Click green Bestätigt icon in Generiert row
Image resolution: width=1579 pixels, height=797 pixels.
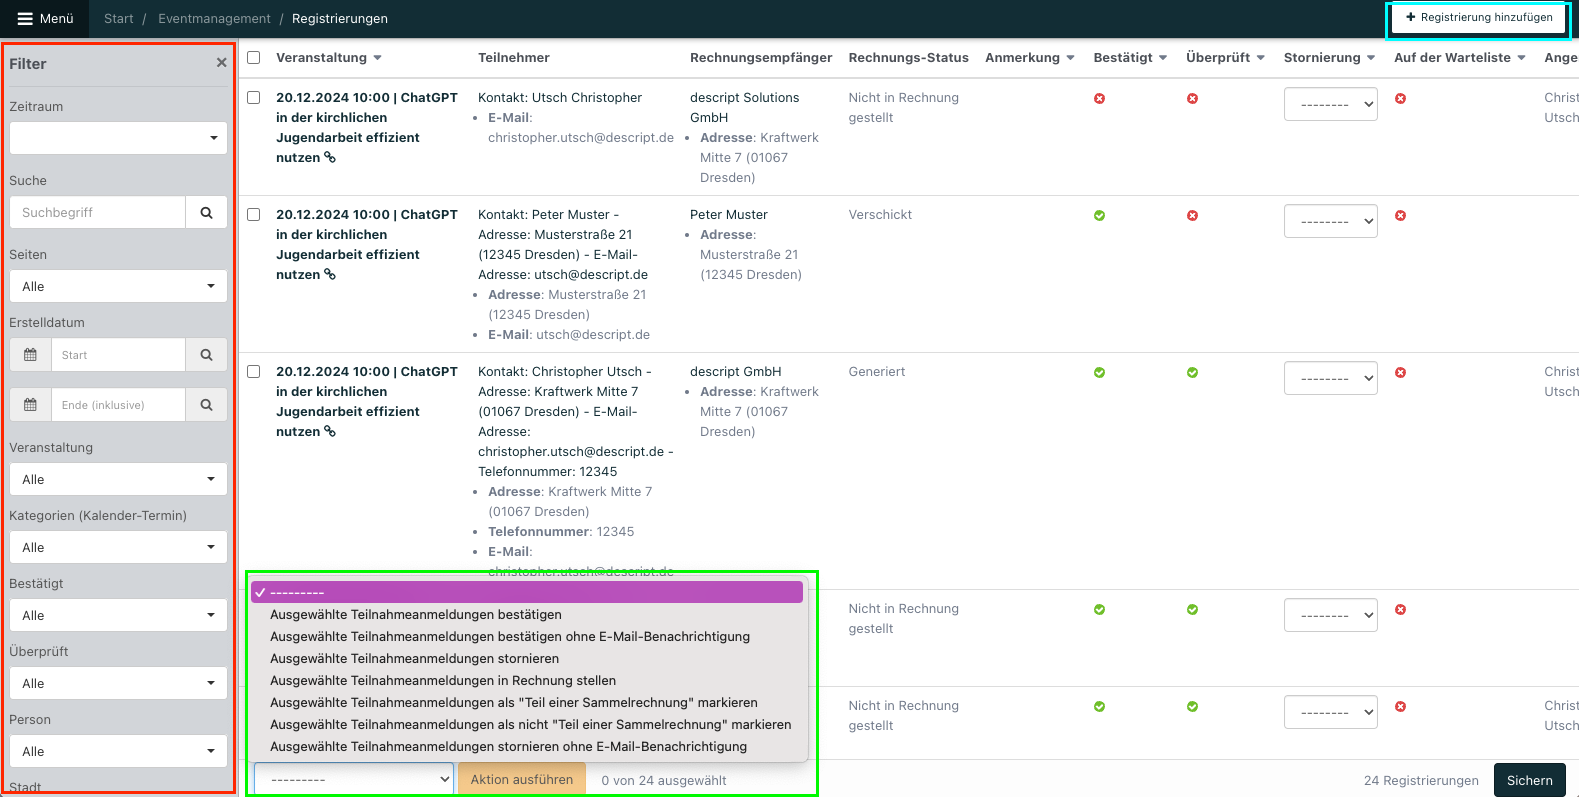[x=1099, y=372]
